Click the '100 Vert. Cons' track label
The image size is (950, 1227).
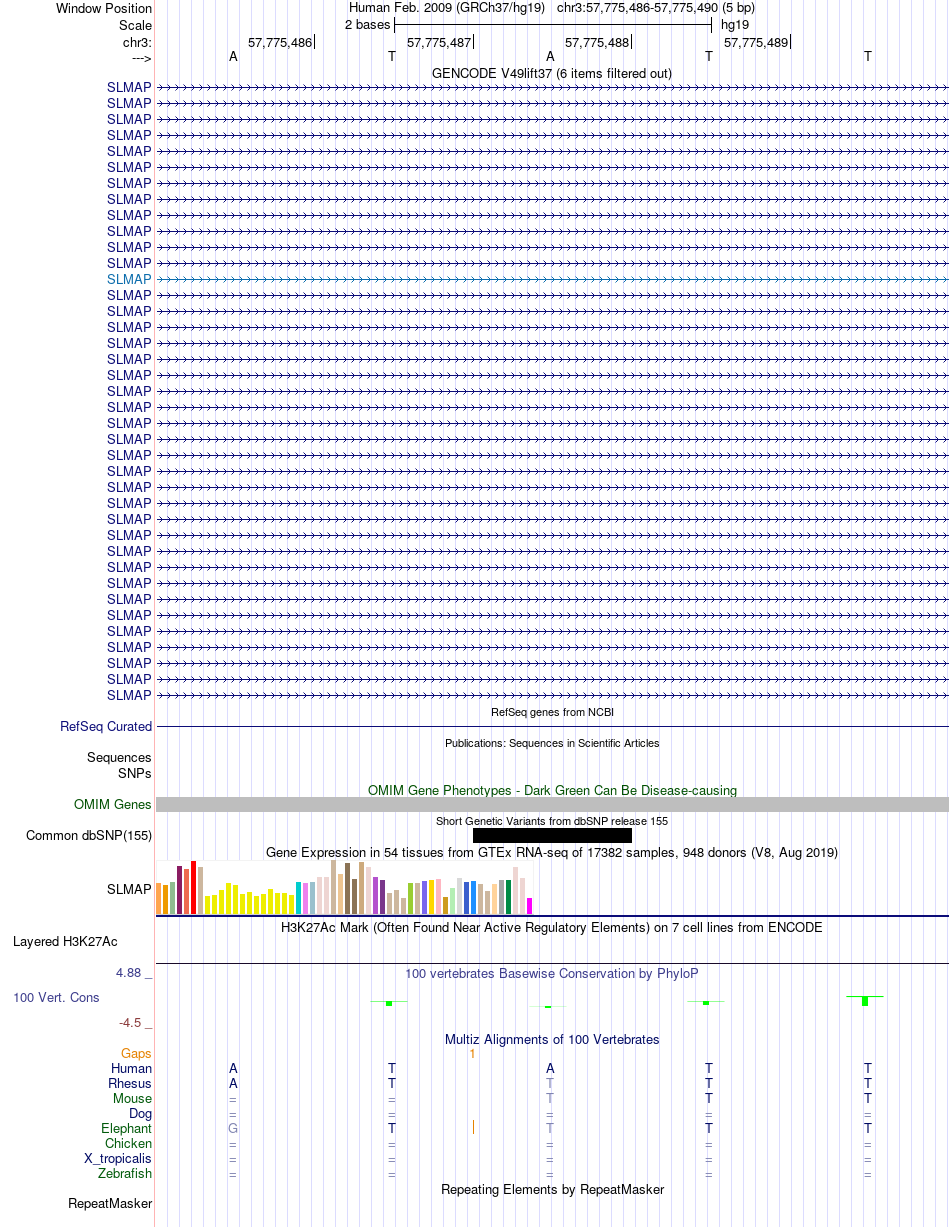[x=56, y=998]
